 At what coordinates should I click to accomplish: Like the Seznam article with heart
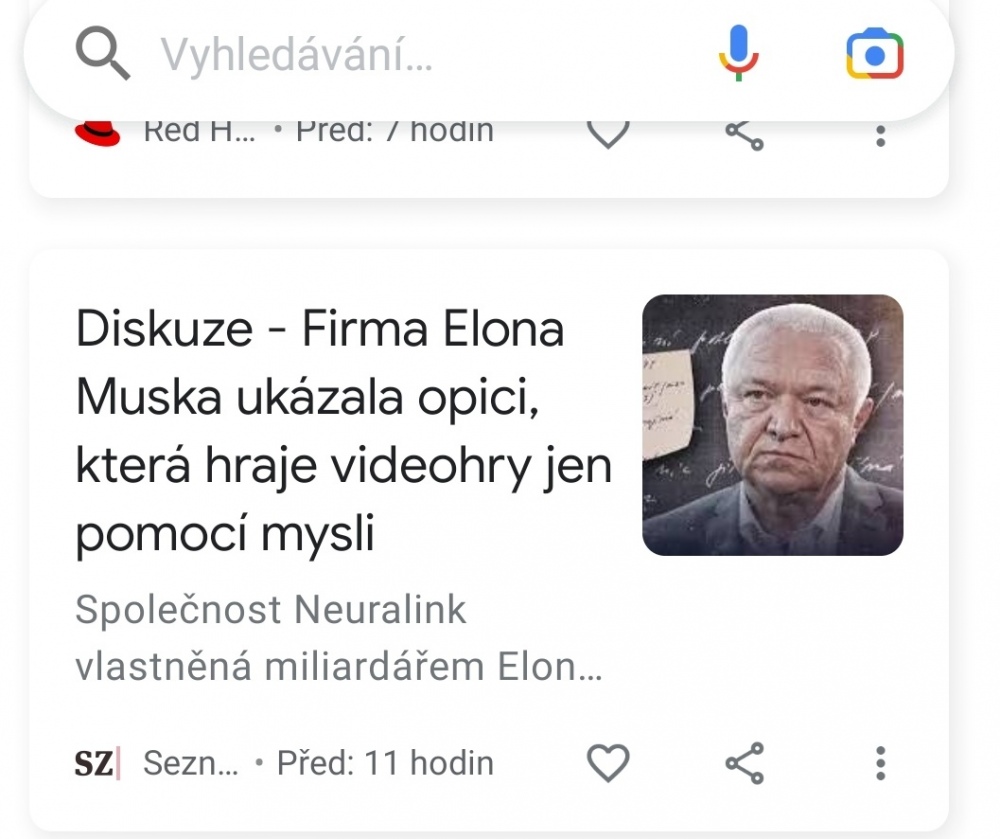pyautogui.click(x=607, y=764)
